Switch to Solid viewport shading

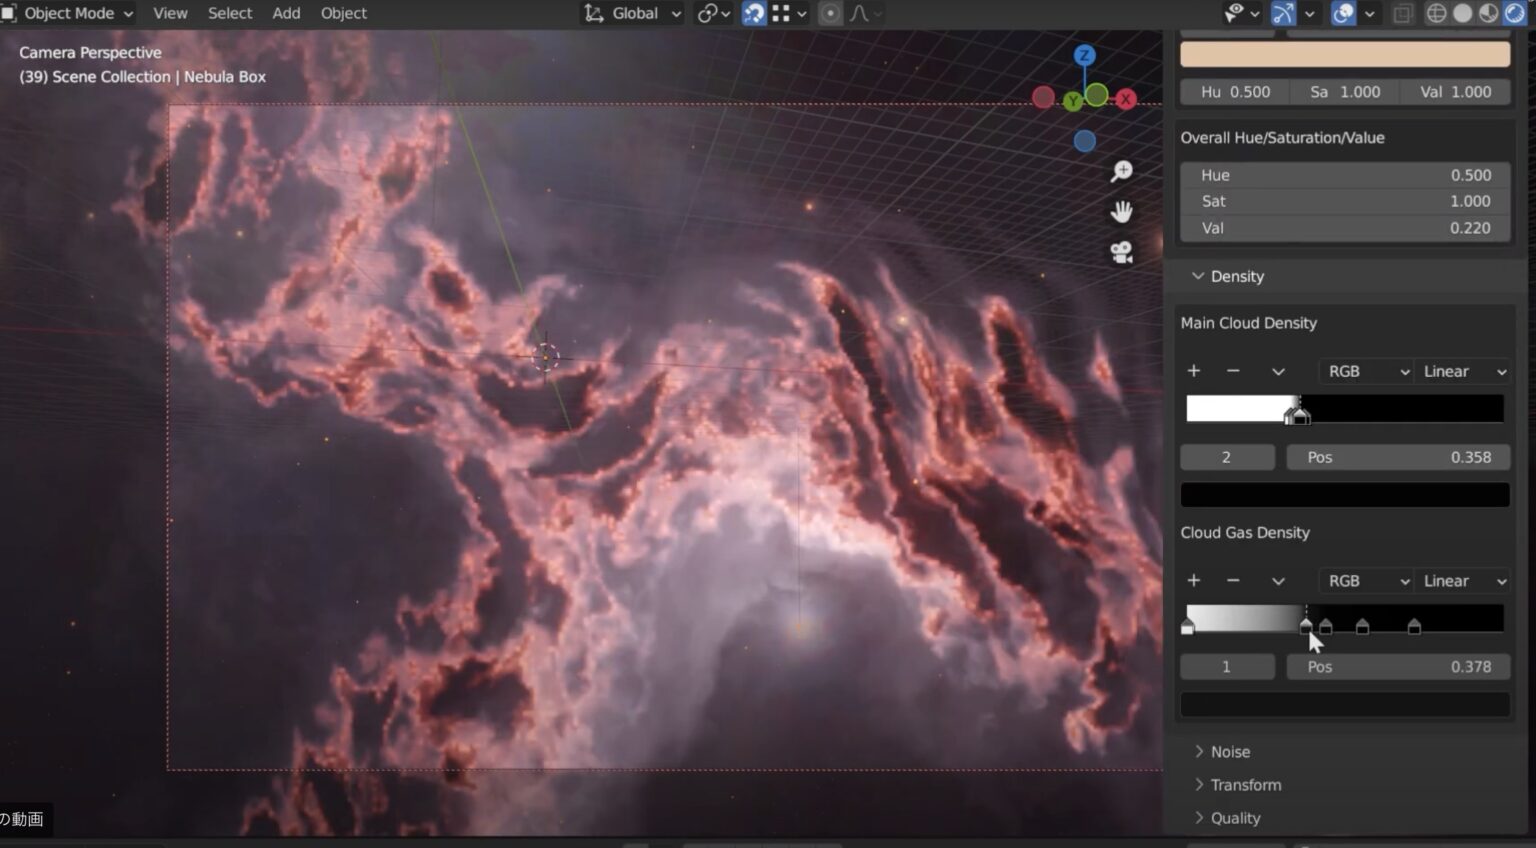(1461, 13)
